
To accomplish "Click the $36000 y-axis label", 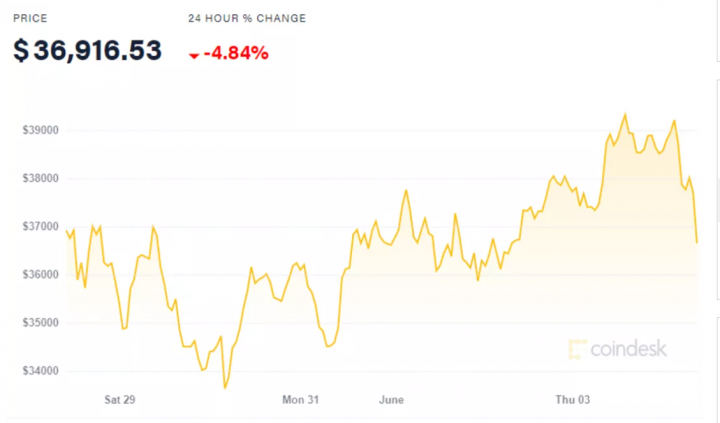I will tap(41, 275).
